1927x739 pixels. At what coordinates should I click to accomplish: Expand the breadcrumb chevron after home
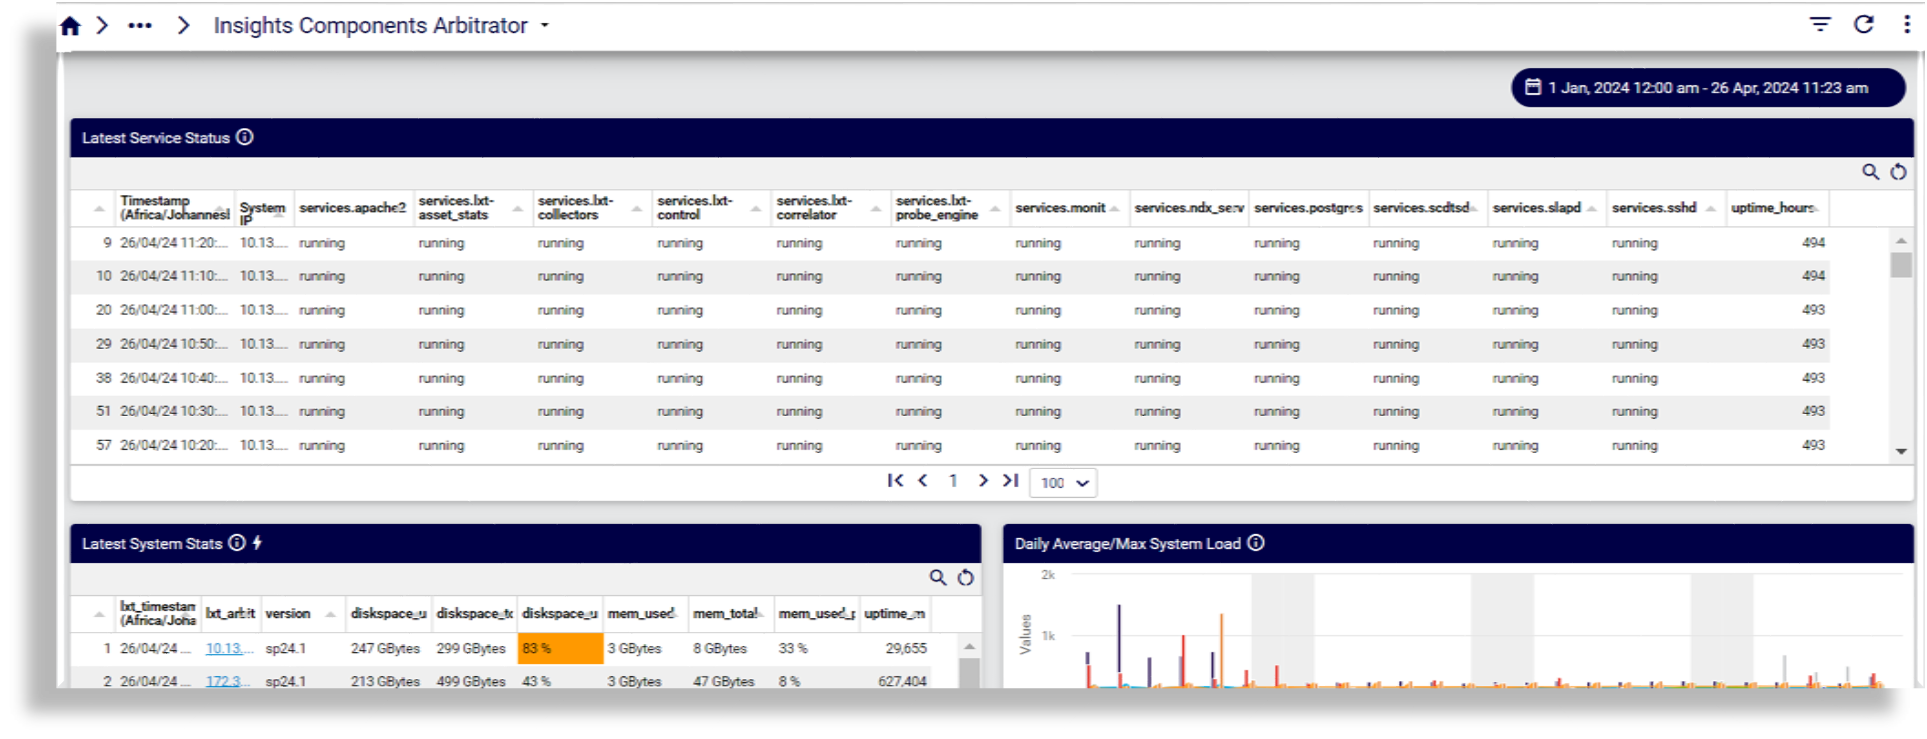pos(102,25)
